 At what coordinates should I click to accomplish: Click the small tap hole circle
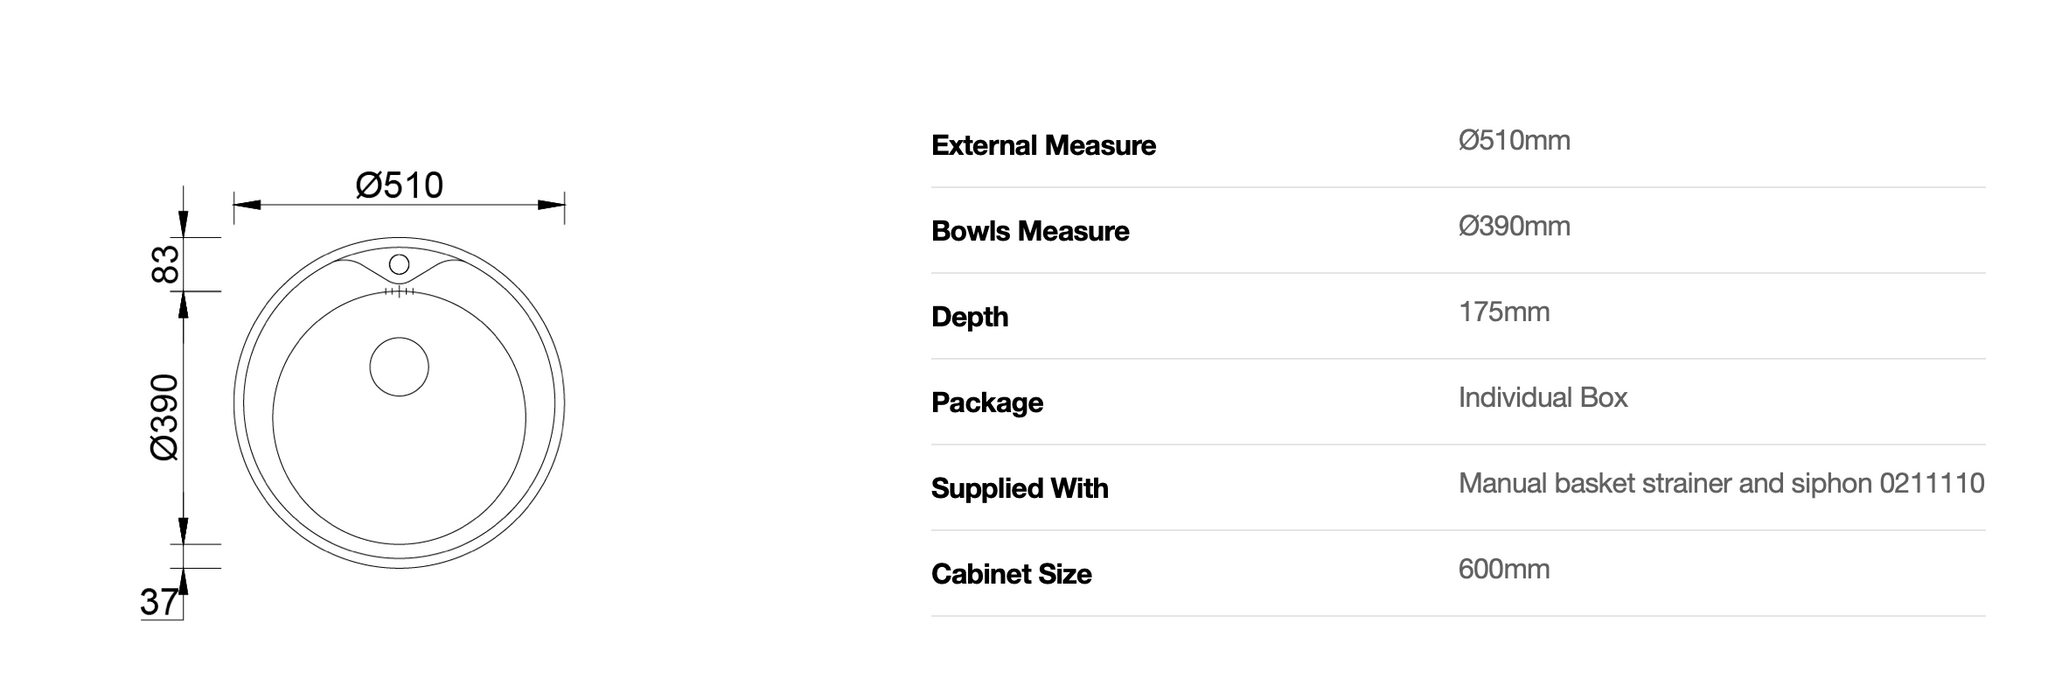coord(399,265)
